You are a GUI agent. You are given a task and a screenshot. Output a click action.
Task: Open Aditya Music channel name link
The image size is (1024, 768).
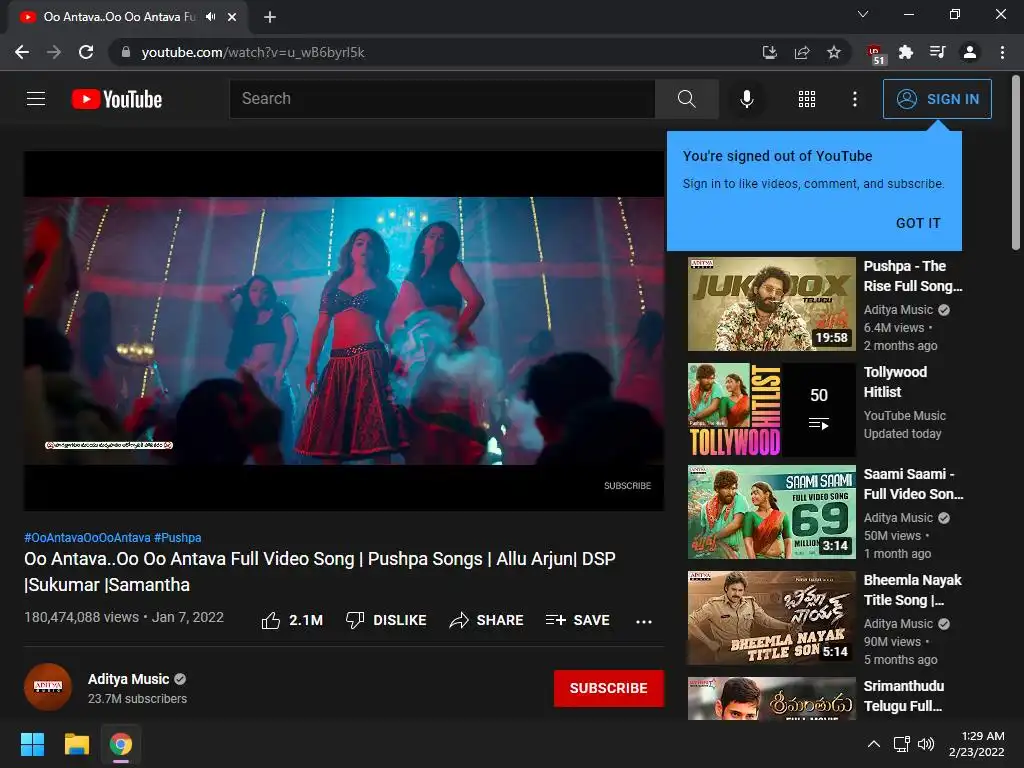pos(129,679)
